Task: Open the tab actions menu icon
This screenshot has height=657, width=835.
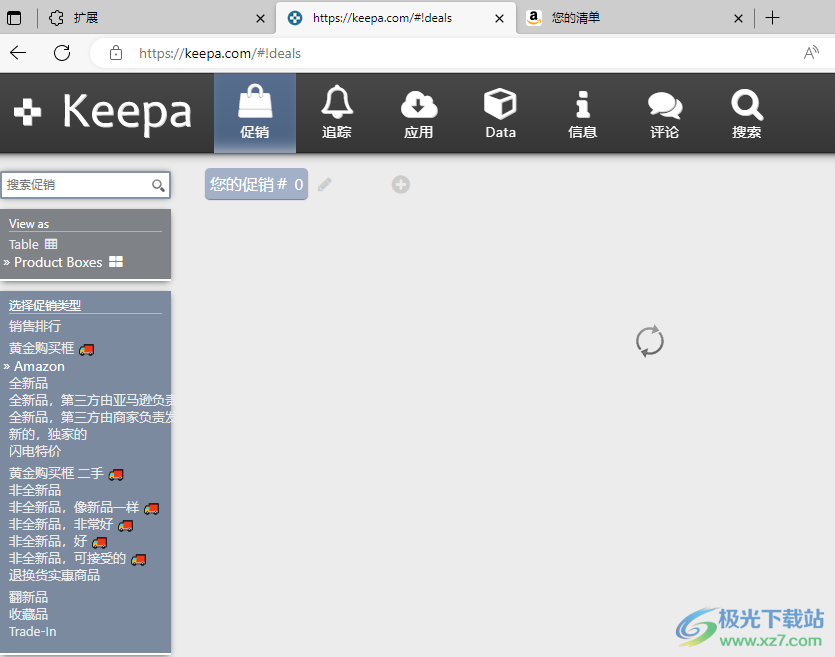Action: click(x=14, y=18)
